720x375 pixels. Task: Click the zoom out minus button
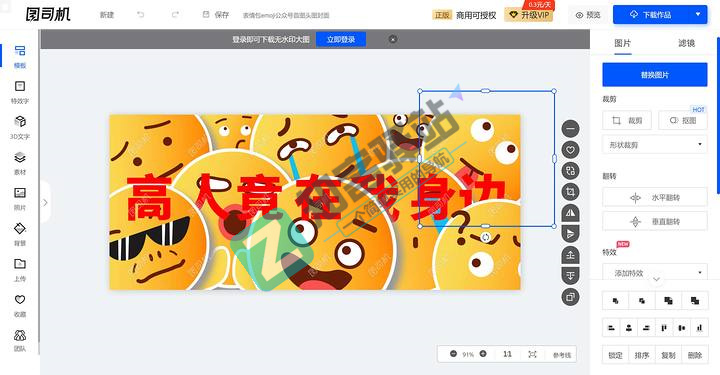click(453, 354)
